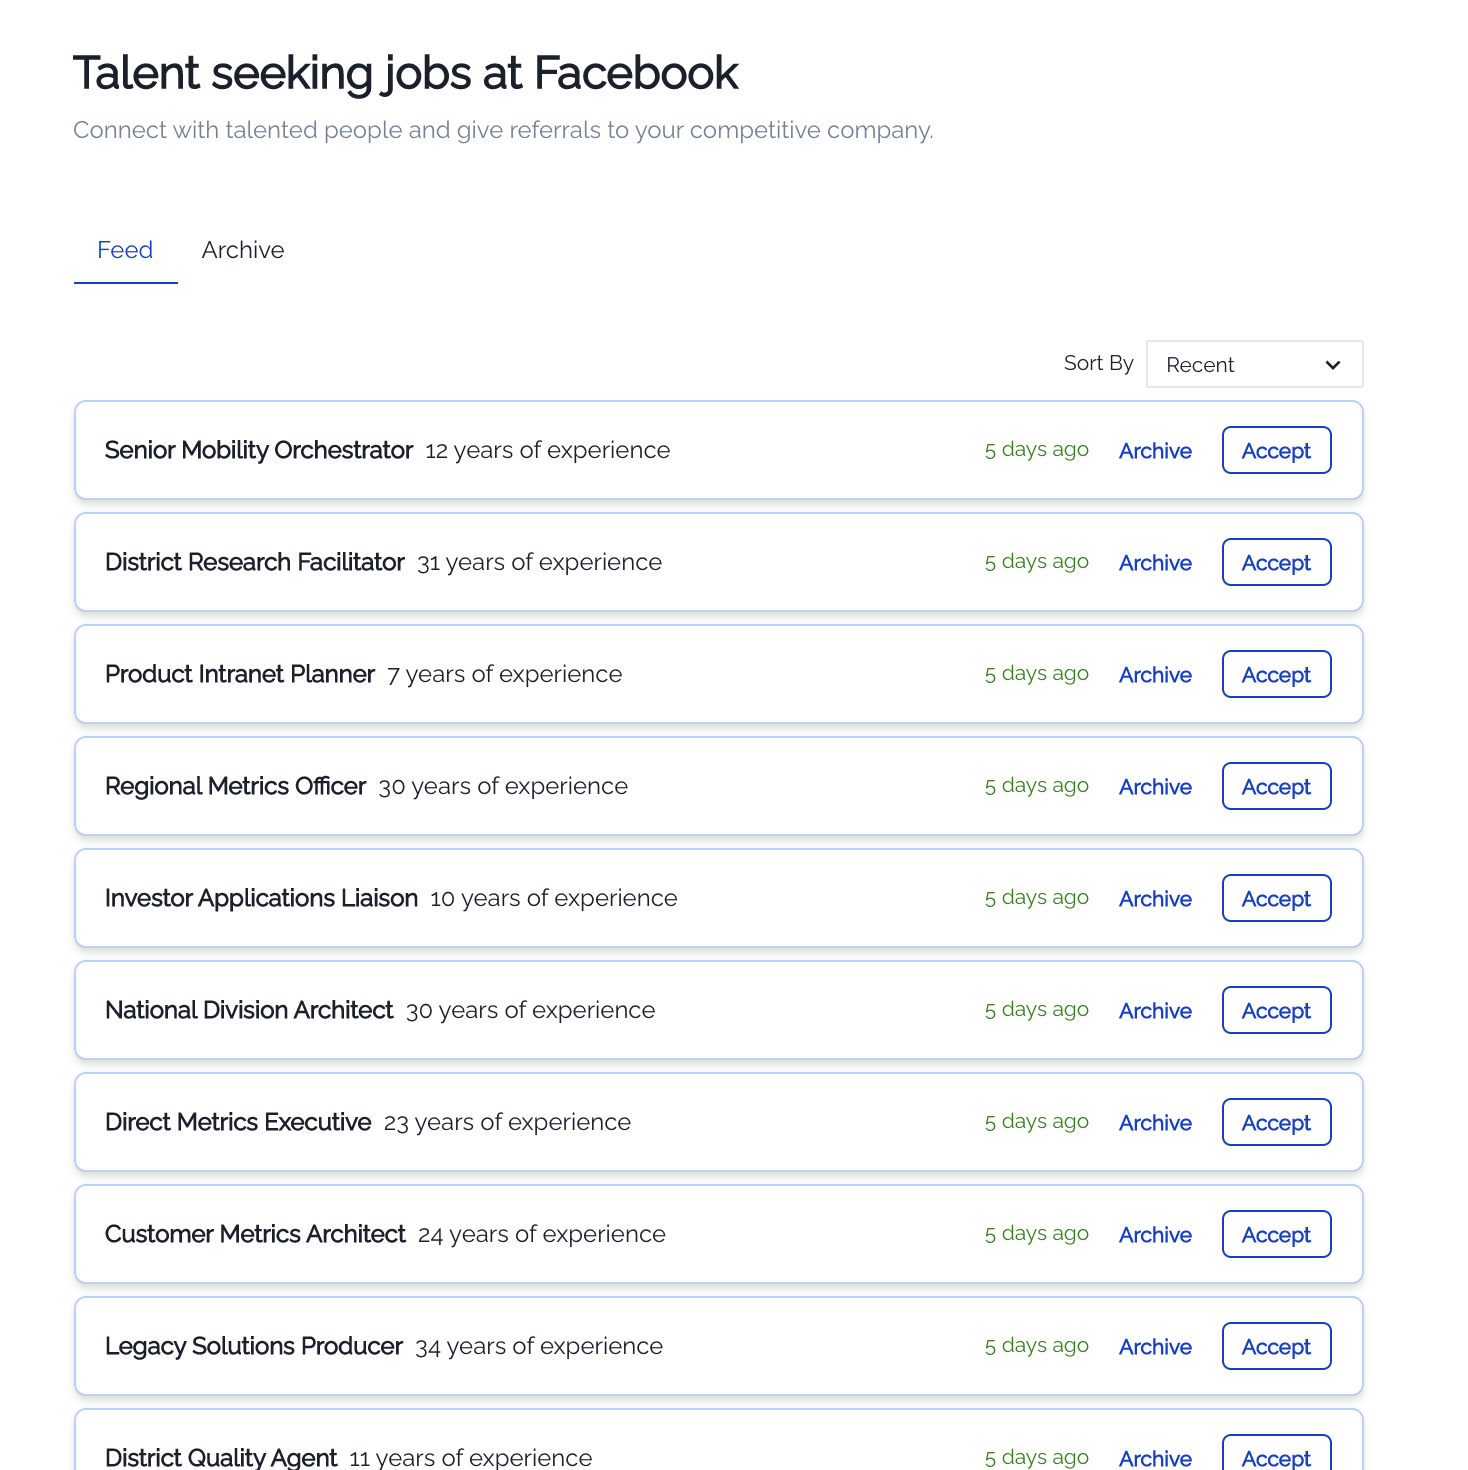Accept the District Research Facilitator candidate
This screenshot has width=1468, height=1470.
tap(1276, 562)
